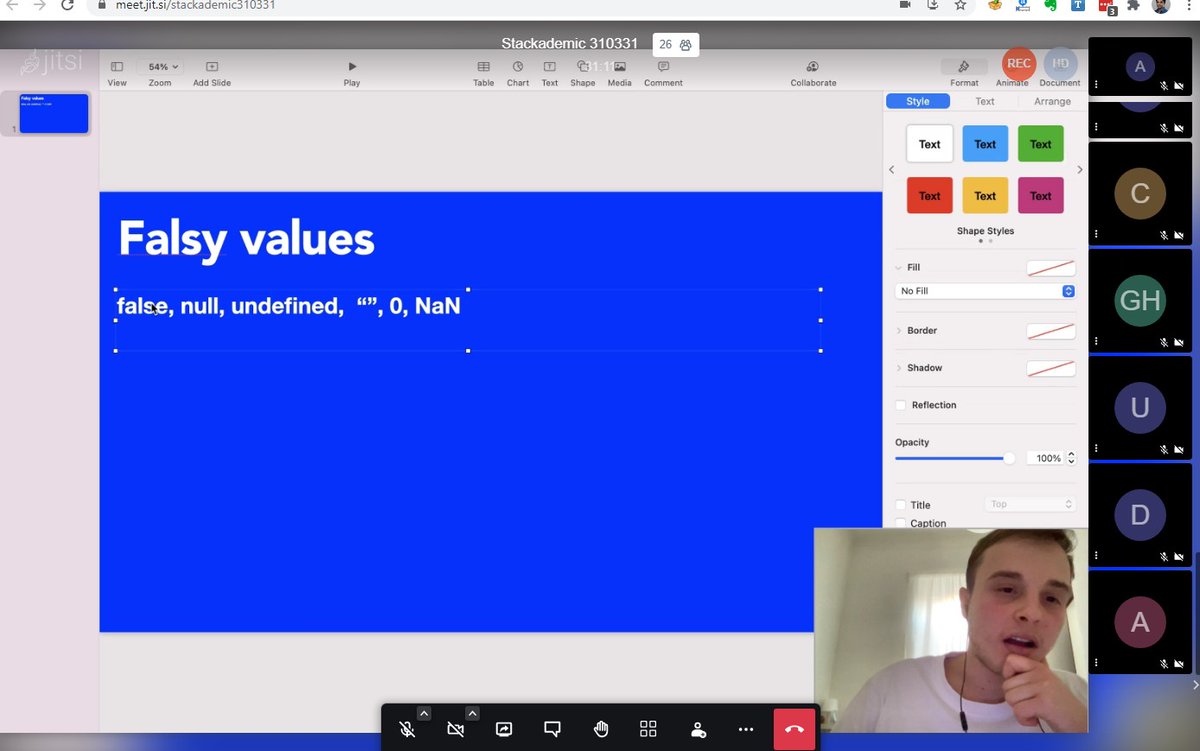This screenshot has height=751, width=1200.
Task: Open the Format inspector button
Action: pos(964,67)
